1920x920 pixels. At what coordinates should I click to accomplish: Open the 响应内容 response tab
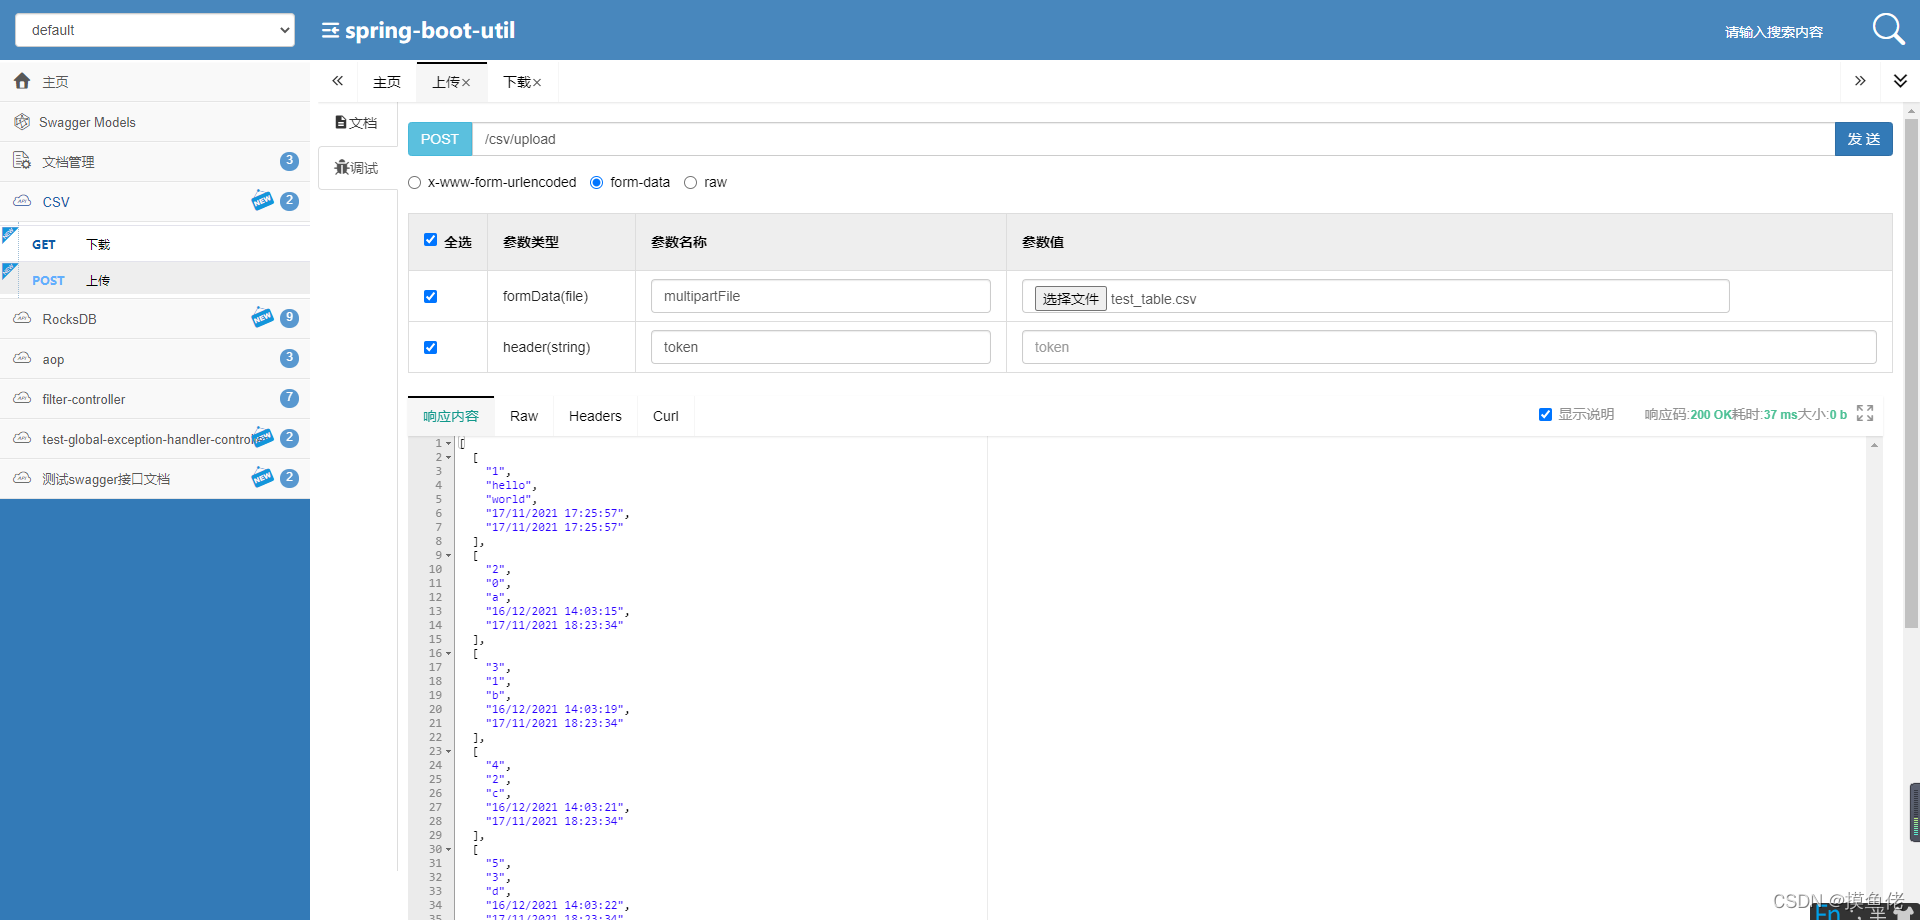tap(451, 416)
